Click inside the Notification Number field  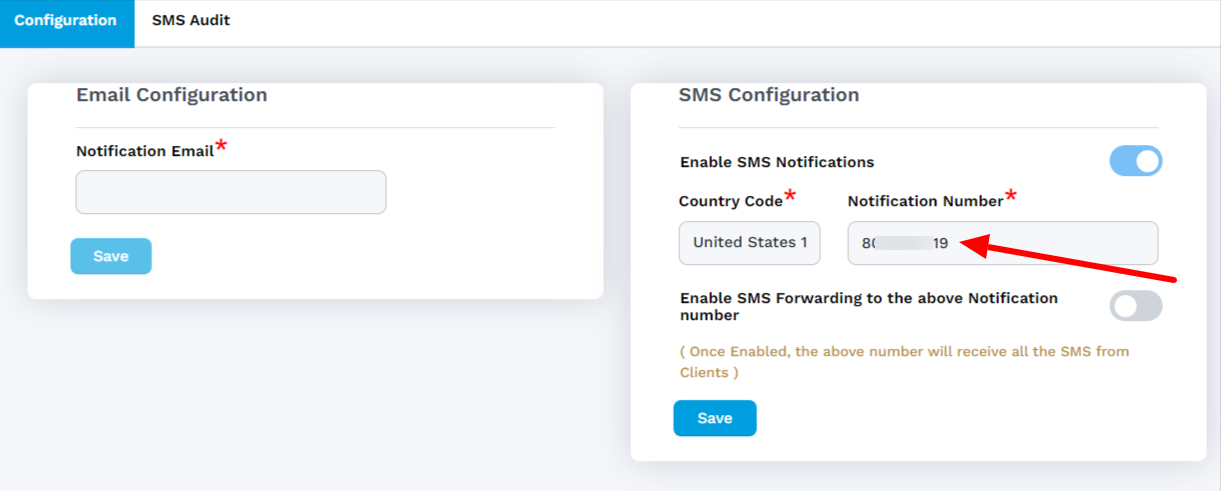(1003, 243)
